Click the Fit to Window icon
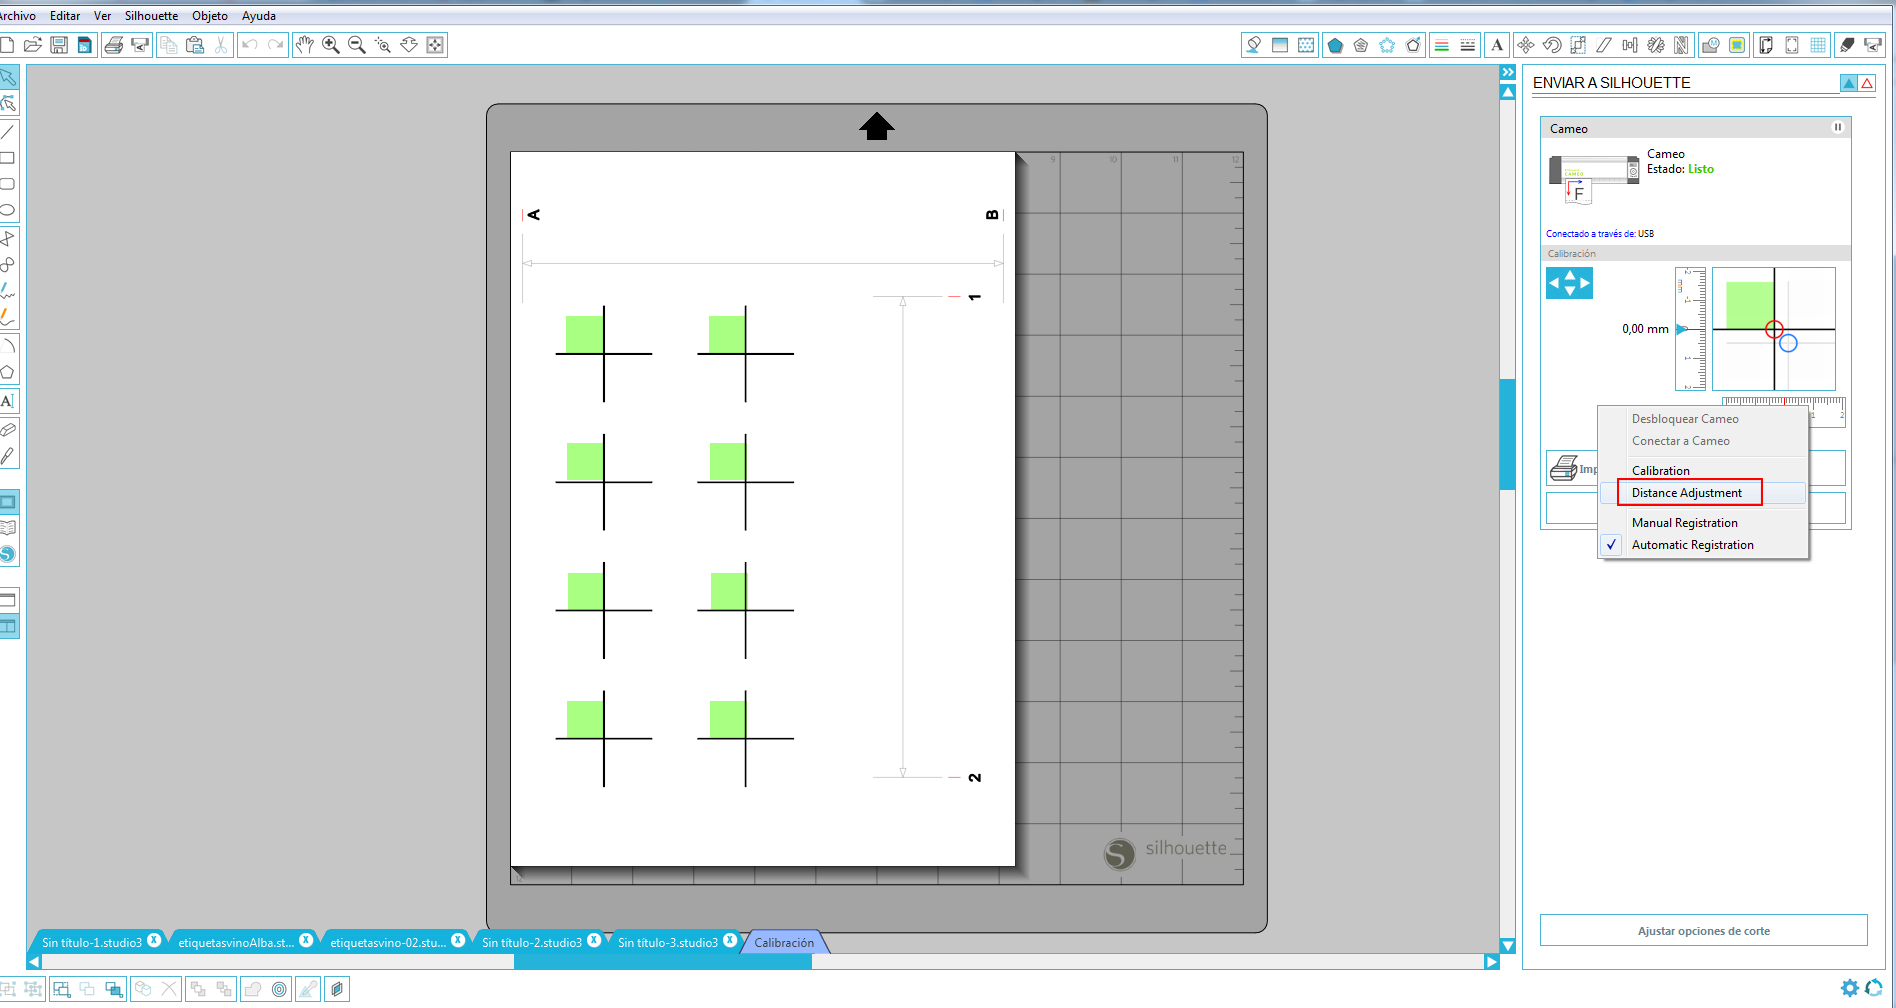 [x=435, y=45]
